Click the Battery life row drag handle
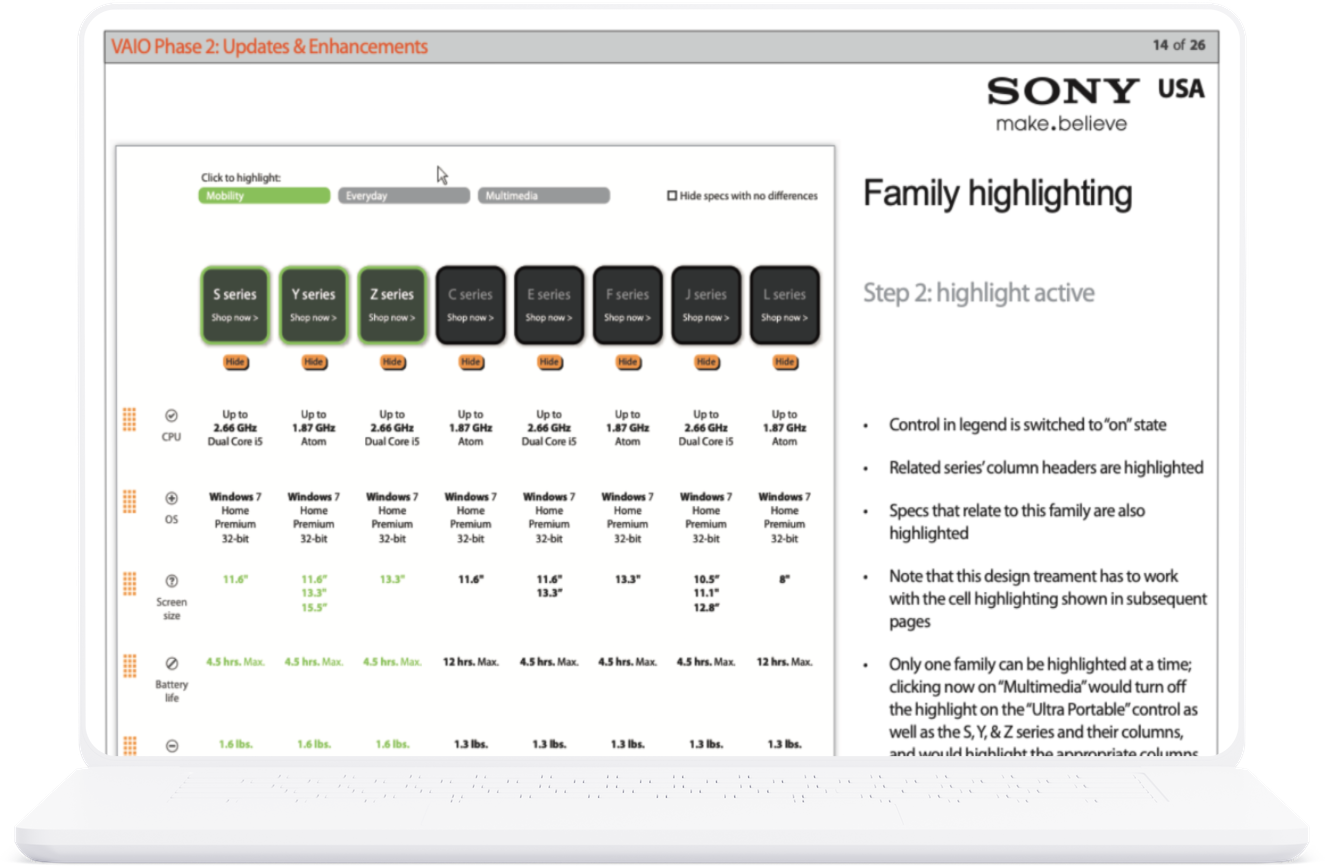This screenshot has height=866, width=1325. pyautogui.click(x=129, y=666)
